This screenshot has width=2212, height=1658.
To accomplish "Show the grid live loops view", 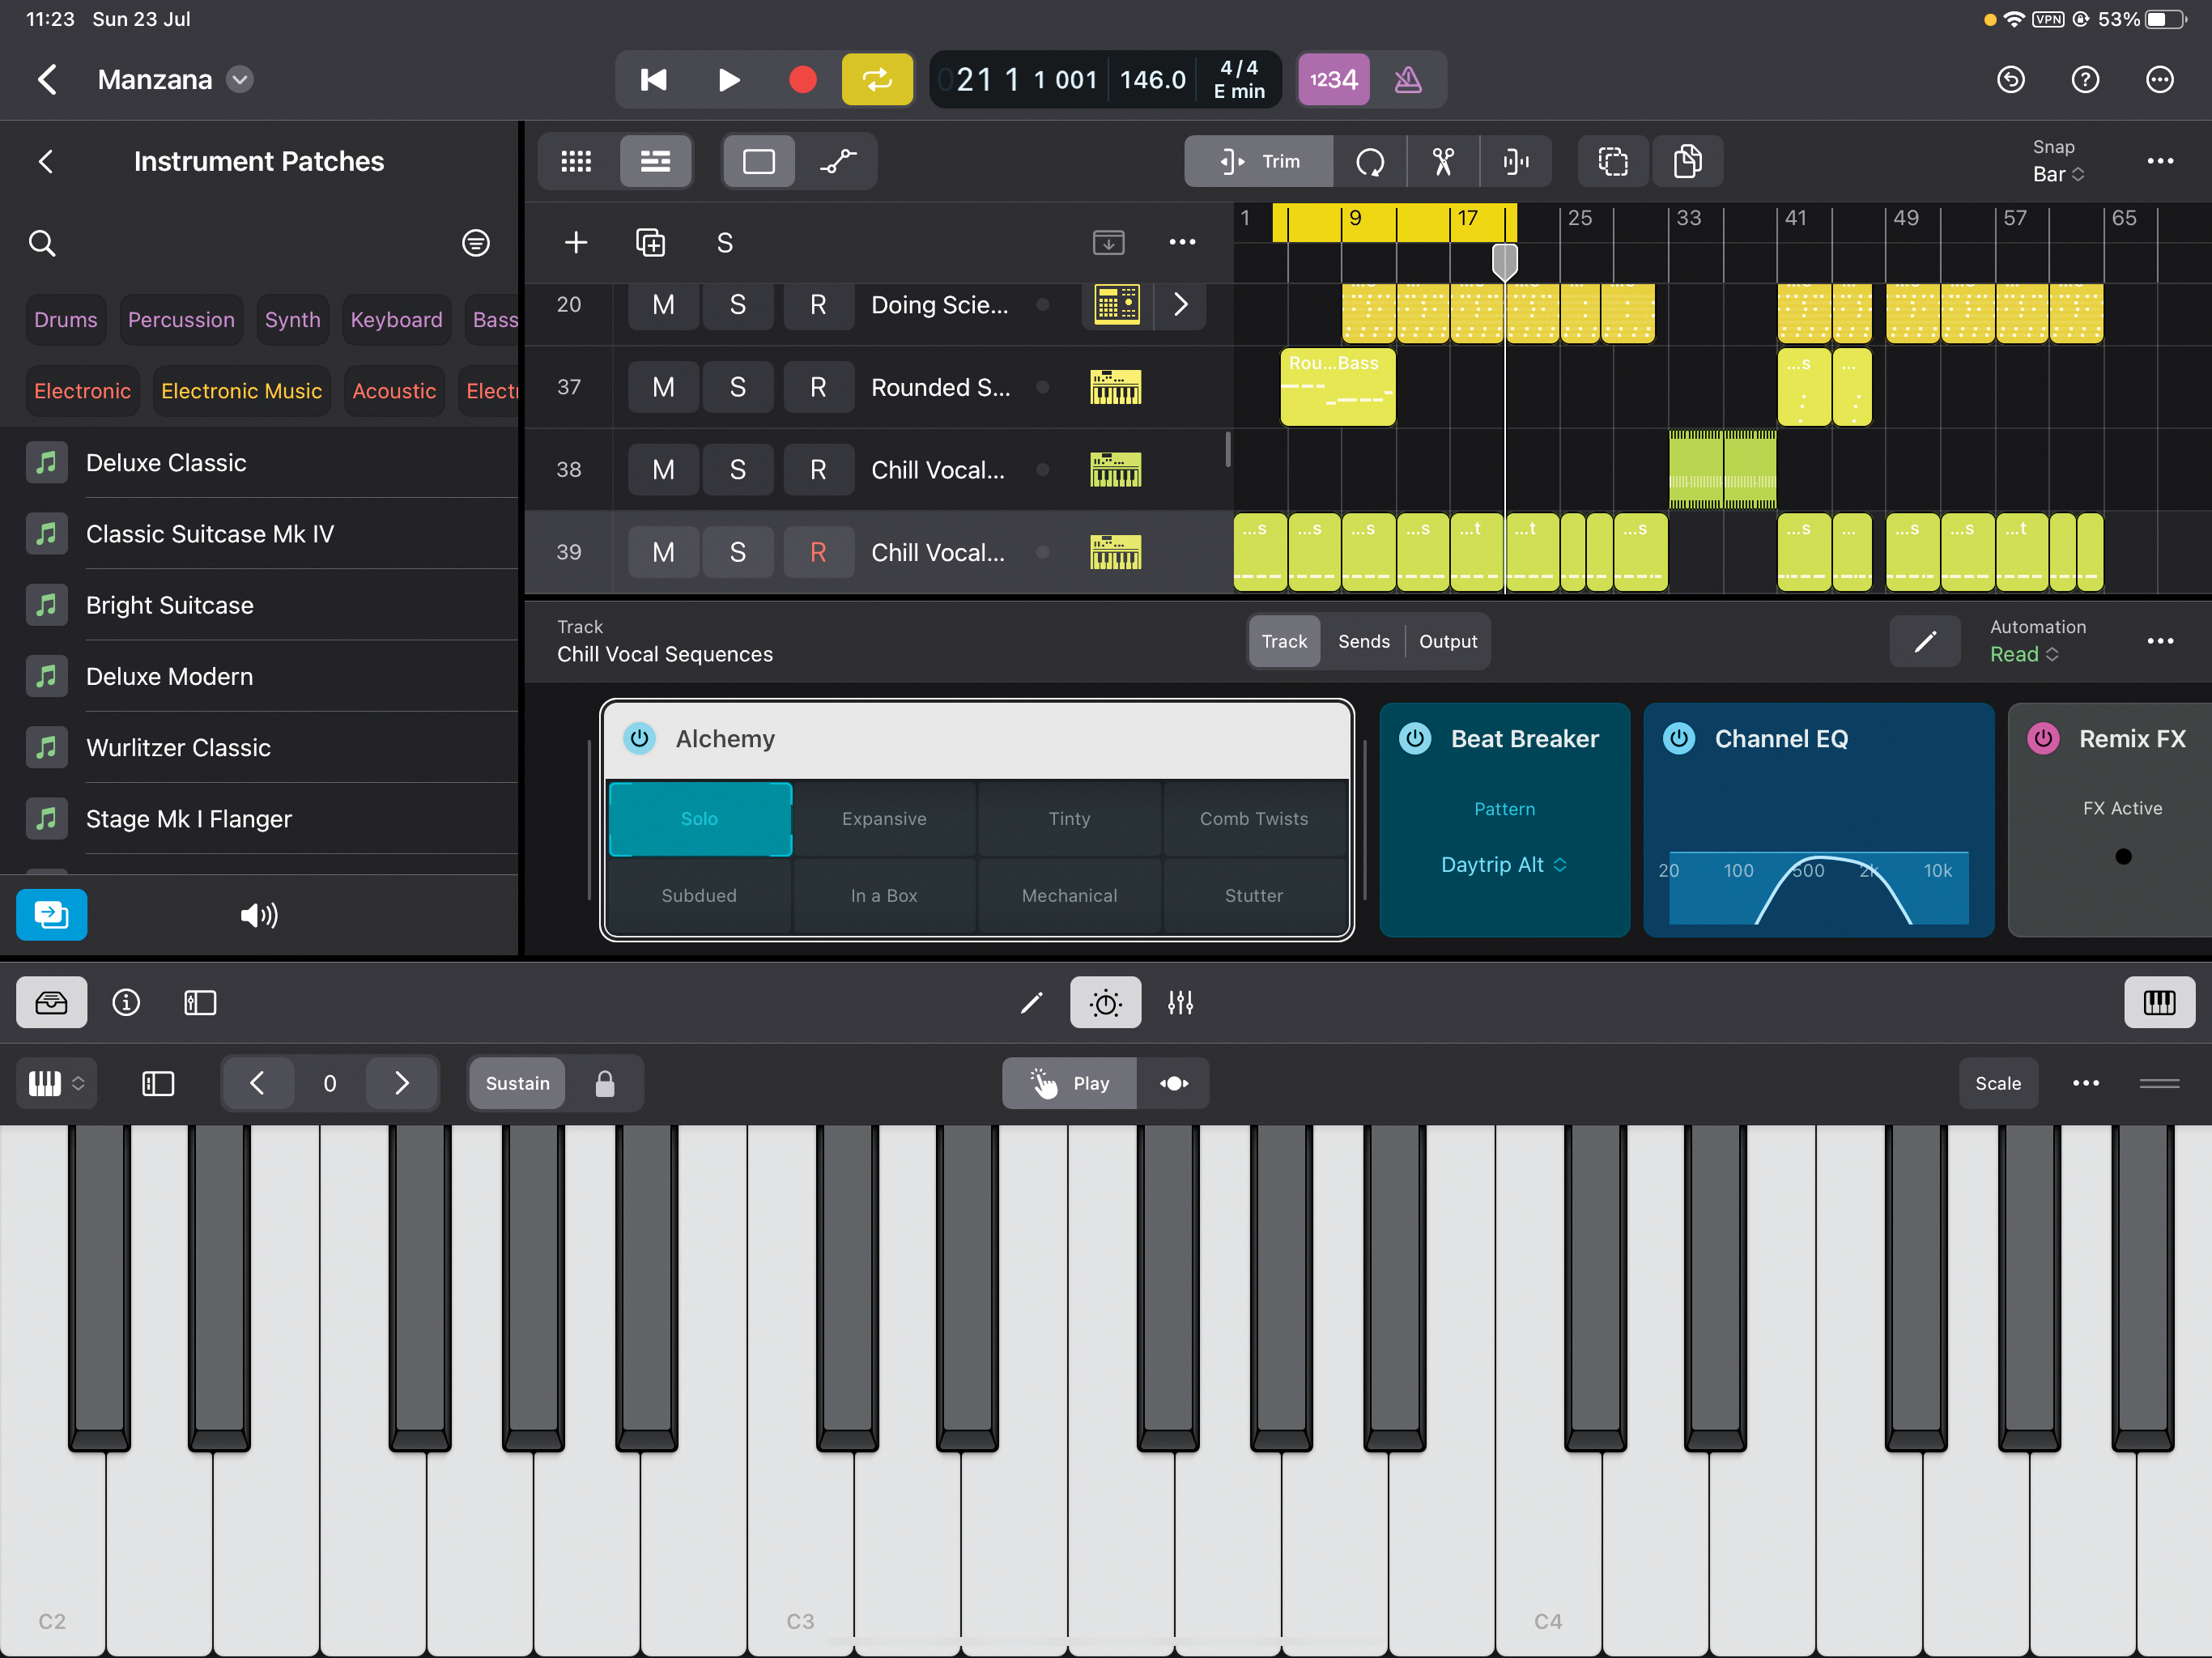I will tap(576, 161).
